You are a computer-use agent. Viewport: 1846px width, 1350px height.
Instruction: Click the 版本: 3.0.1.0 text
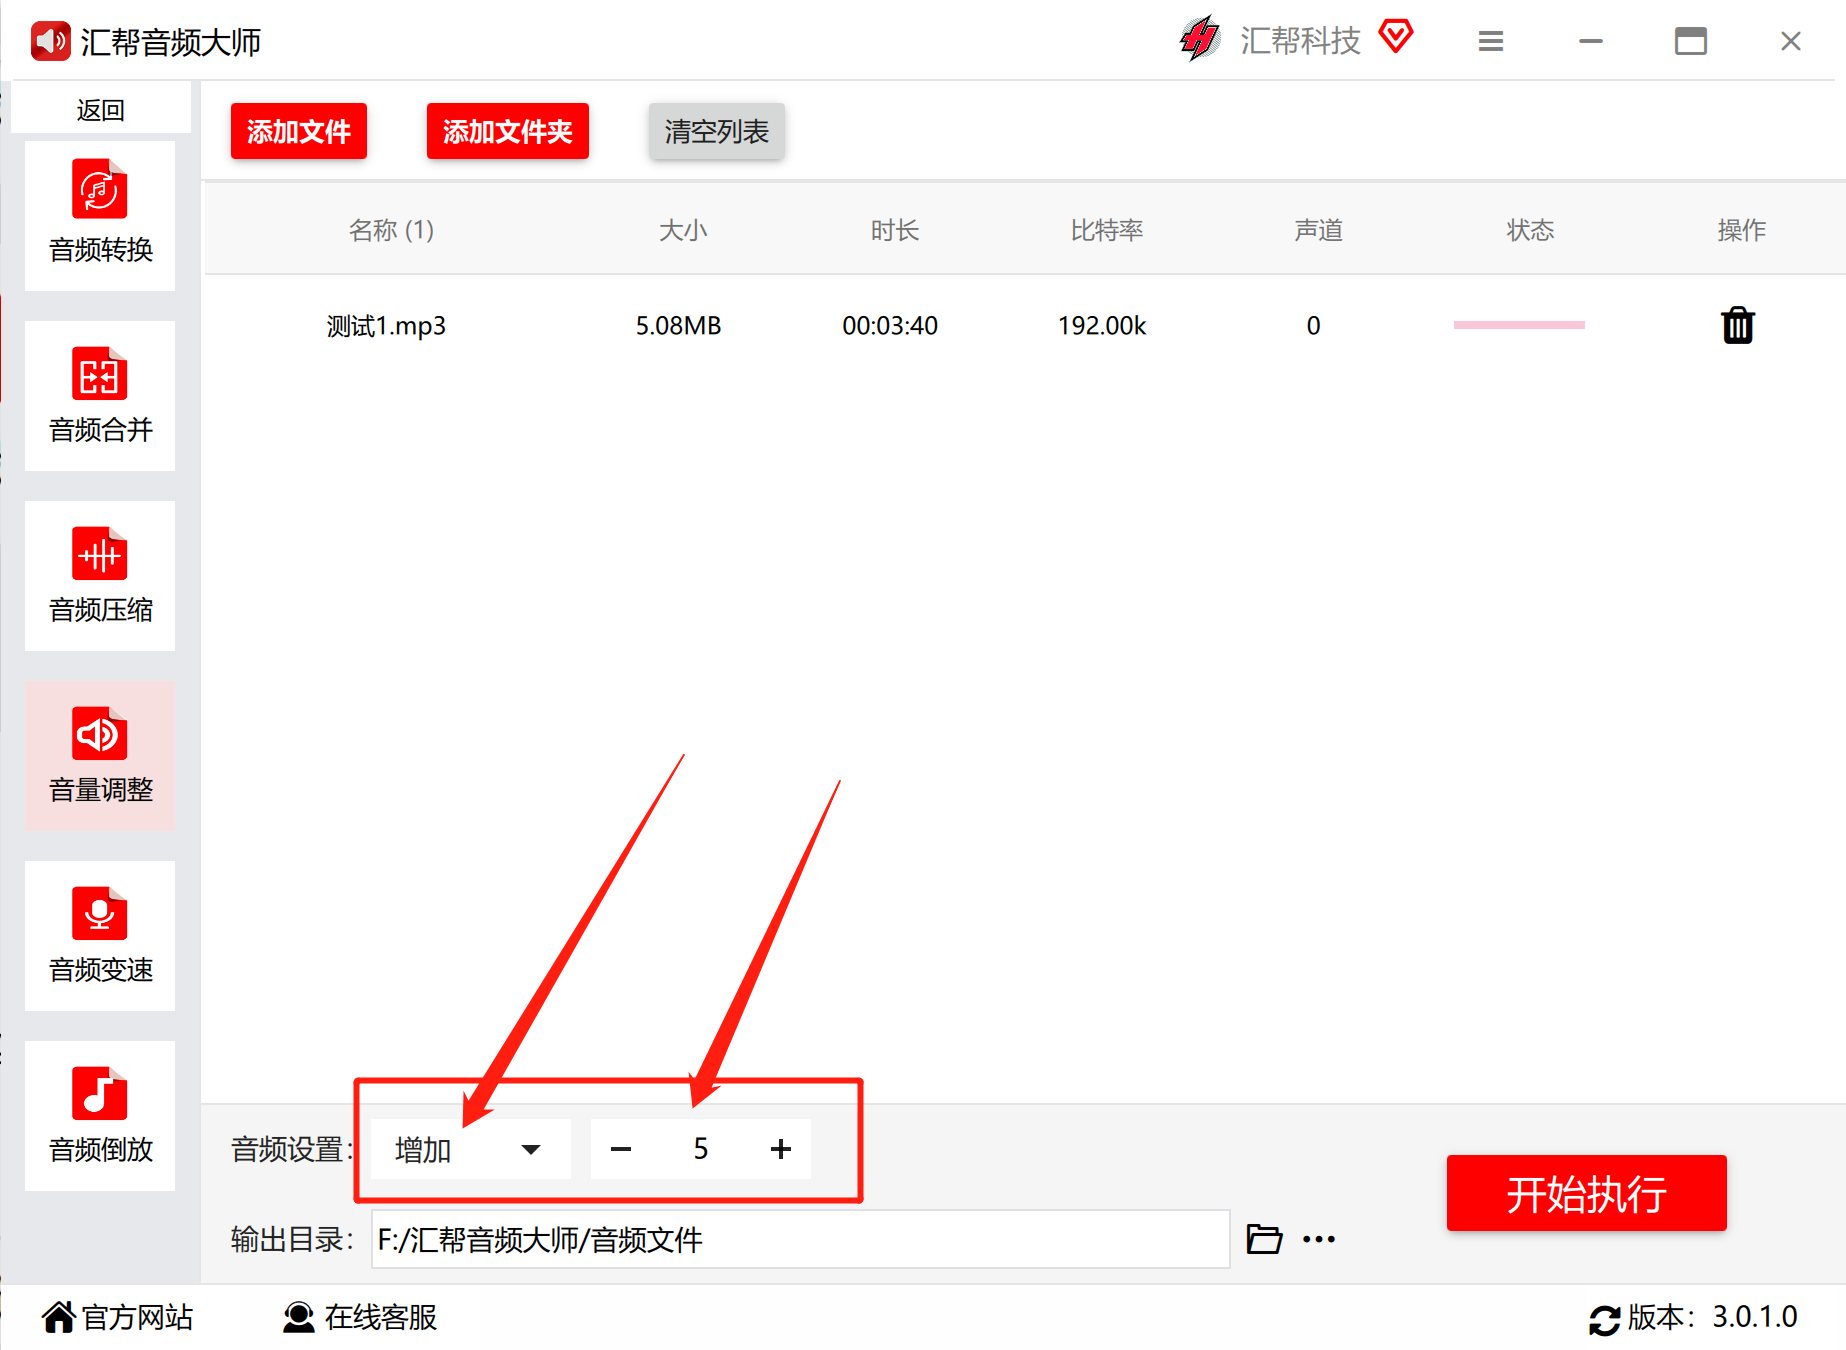[1713, 1317]
